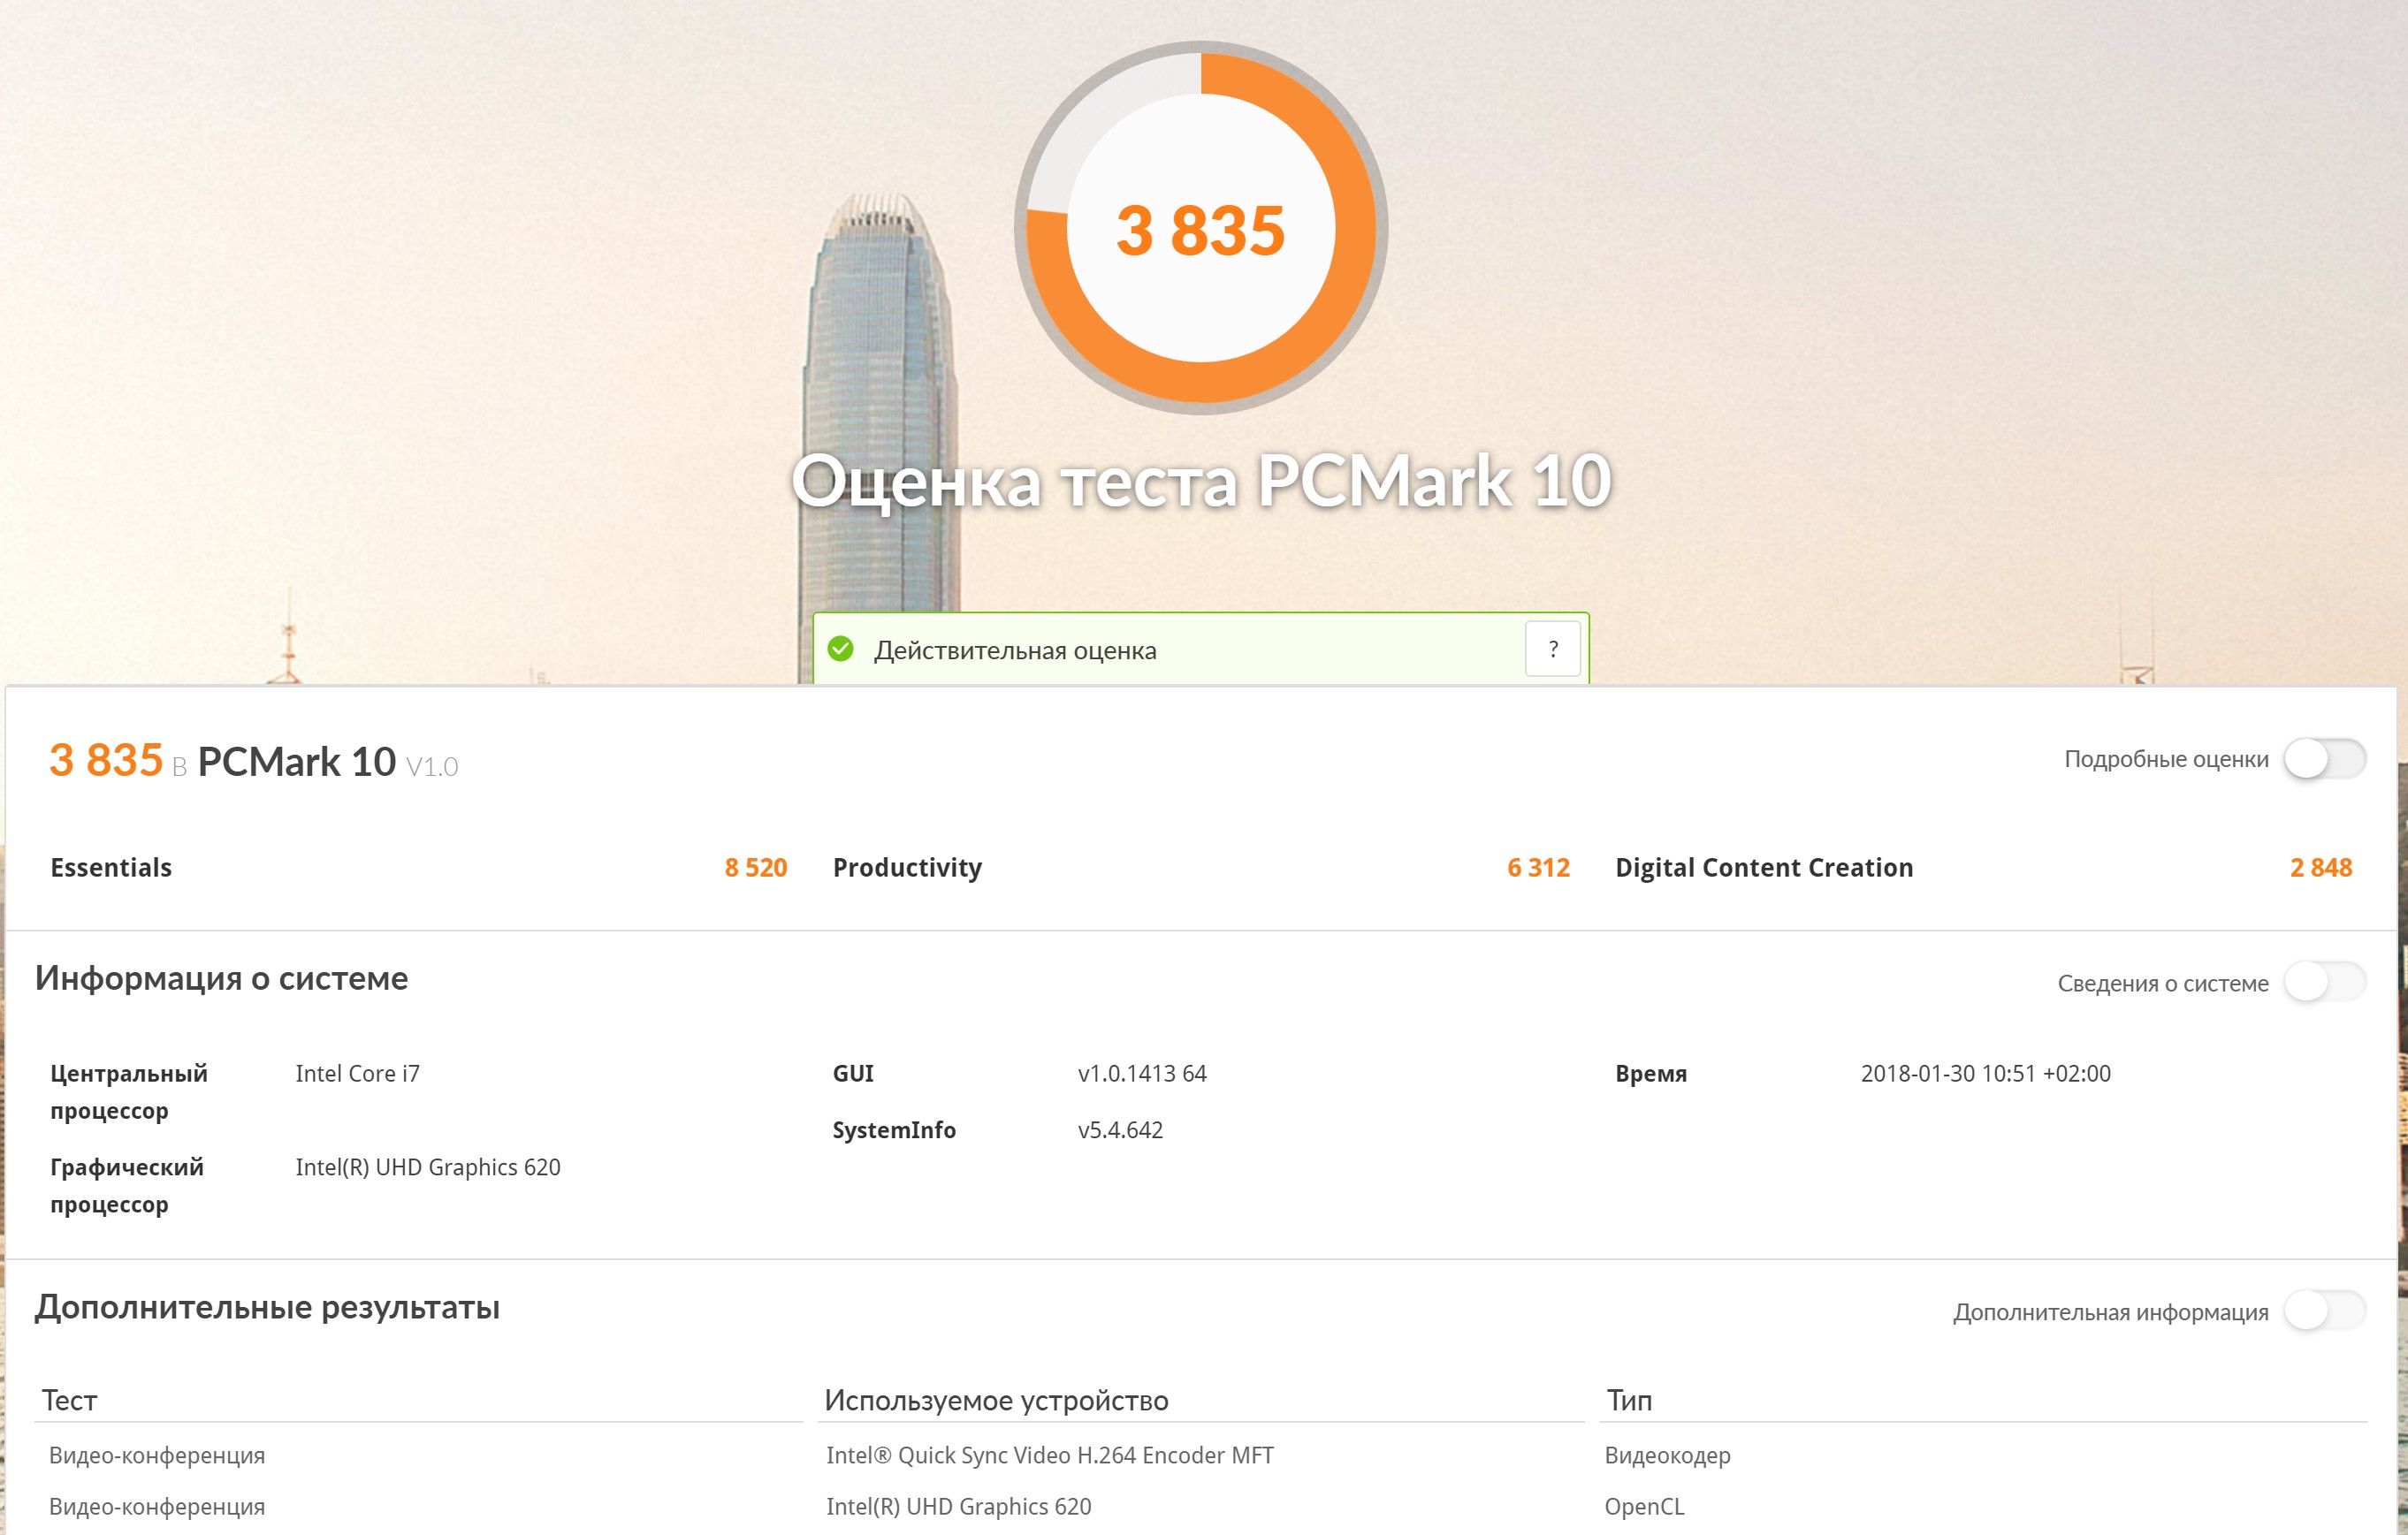
Task: Click the timestamp 2018-01-30 10:51 +02:00
Action: [x=1985, y=1073]
